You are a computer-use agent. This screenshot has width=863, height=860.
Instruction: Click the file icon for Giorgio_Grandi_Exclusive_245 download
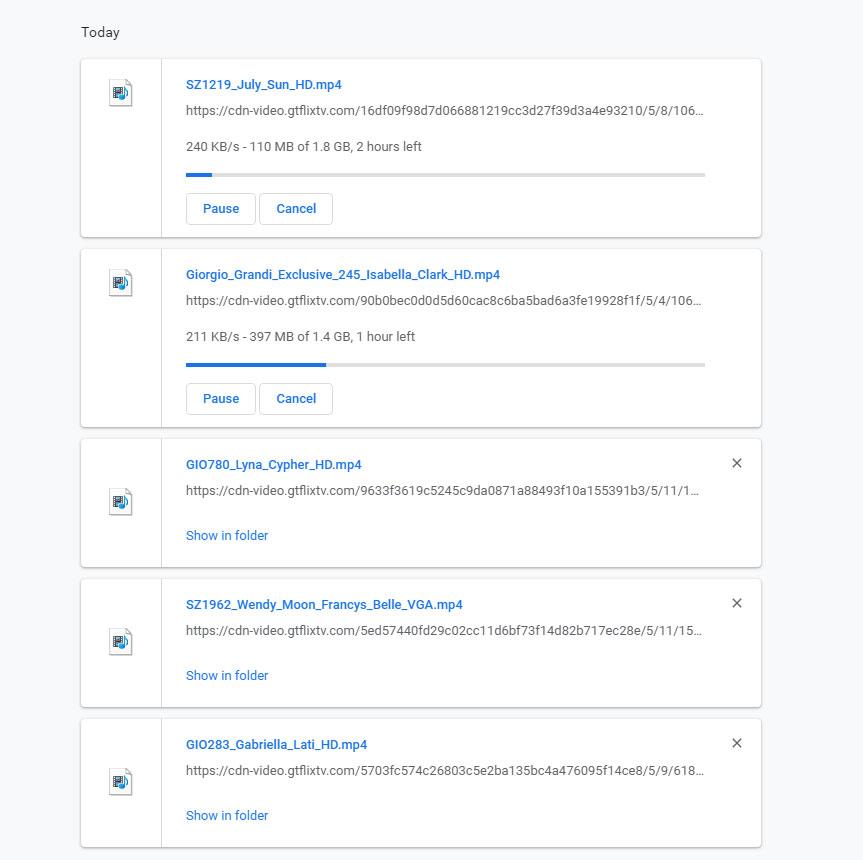pyautogui.click(x=121, y=283)
